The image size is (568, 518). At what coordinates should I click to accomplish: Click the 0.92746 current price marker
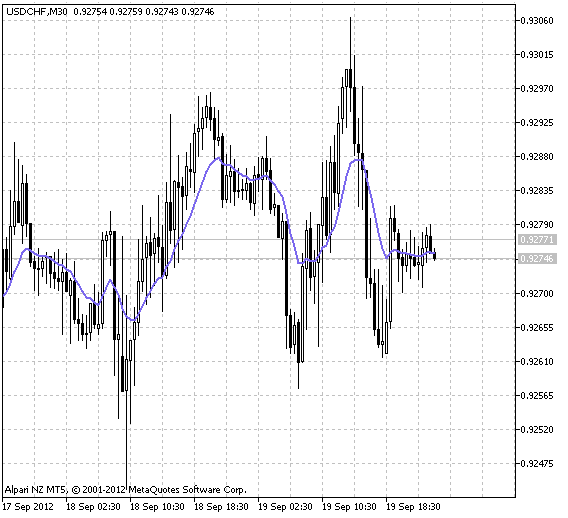537,259
